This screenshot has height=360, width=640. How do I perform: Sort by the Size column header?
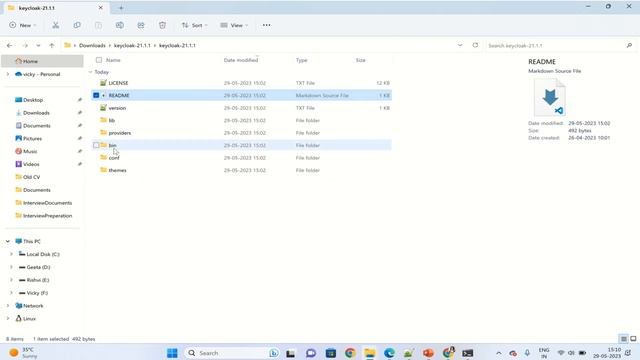click(360, 60)
